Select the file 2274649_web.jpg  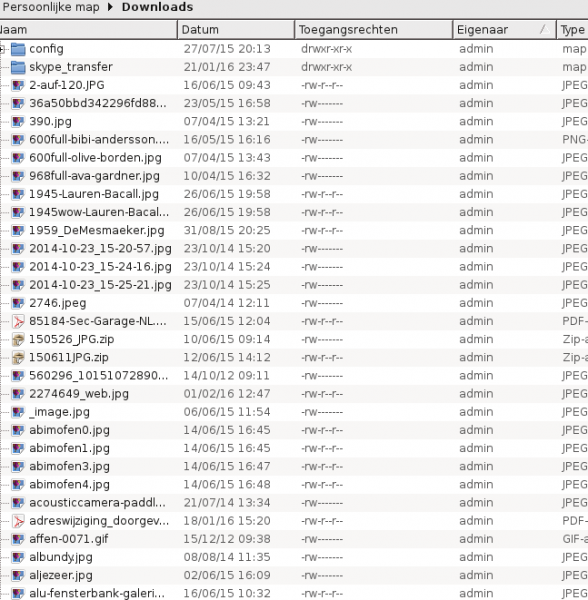pyautogui.click(x=79, y=394)
